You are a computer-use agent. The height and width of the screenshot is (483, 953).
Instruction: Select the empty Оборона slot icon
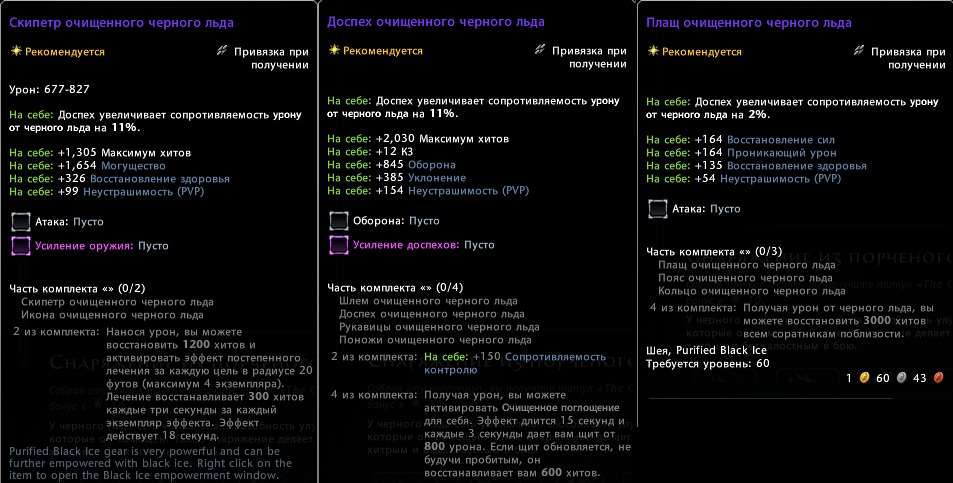[338, 221]
